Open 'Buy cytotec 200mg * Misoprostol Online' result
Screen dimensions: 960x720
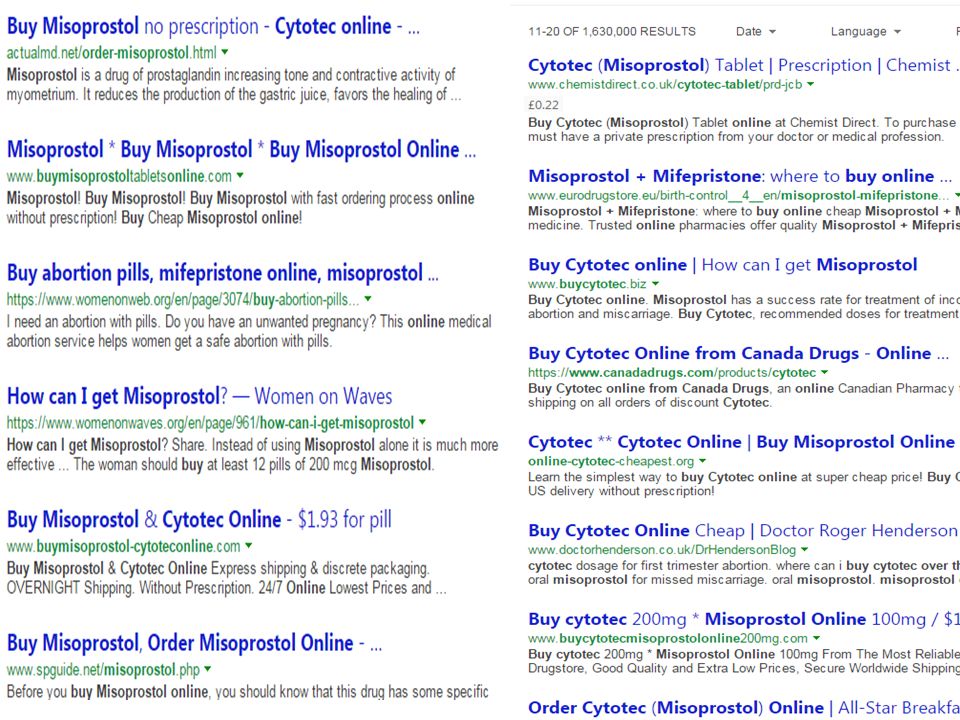coord(744,620)
